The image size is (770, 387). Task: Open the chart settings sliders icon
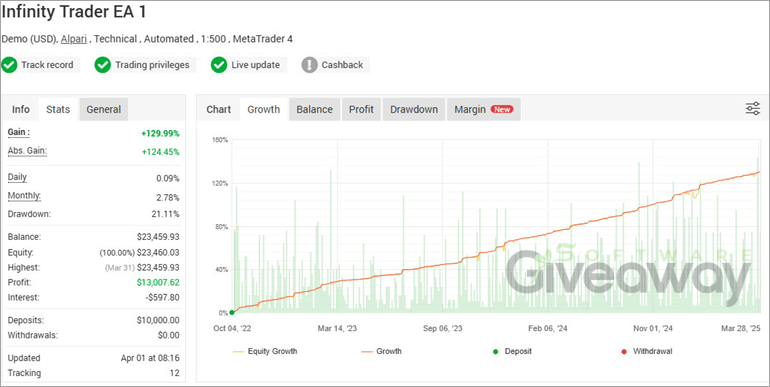pyautogui.click(x=752, y=109)
